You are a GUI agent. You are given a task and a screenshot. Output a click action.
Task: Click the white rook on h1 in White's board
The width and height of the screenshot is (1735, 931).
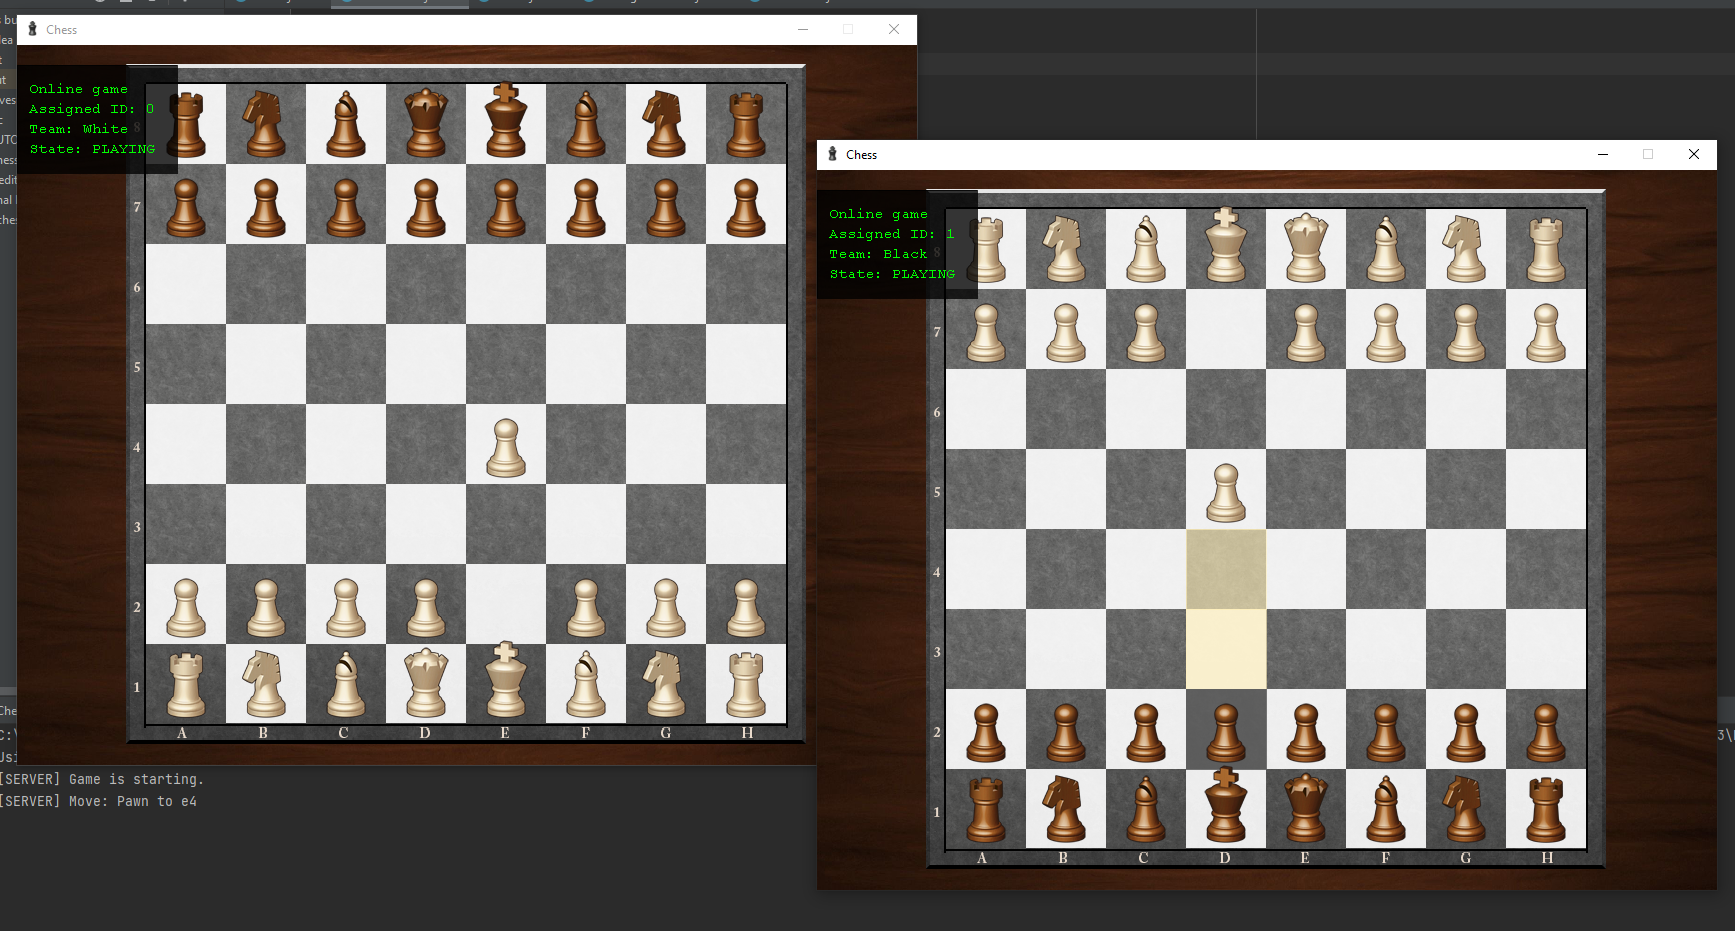[746, 684]
